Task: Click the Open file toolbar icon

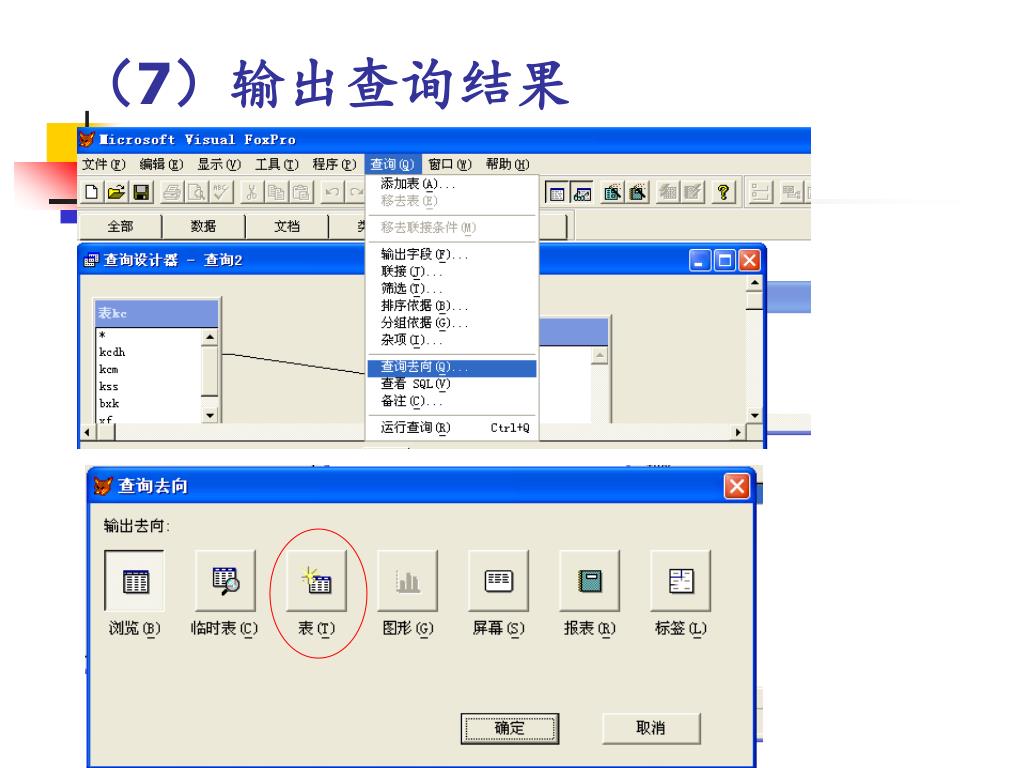Action: (x=116, y=192)
